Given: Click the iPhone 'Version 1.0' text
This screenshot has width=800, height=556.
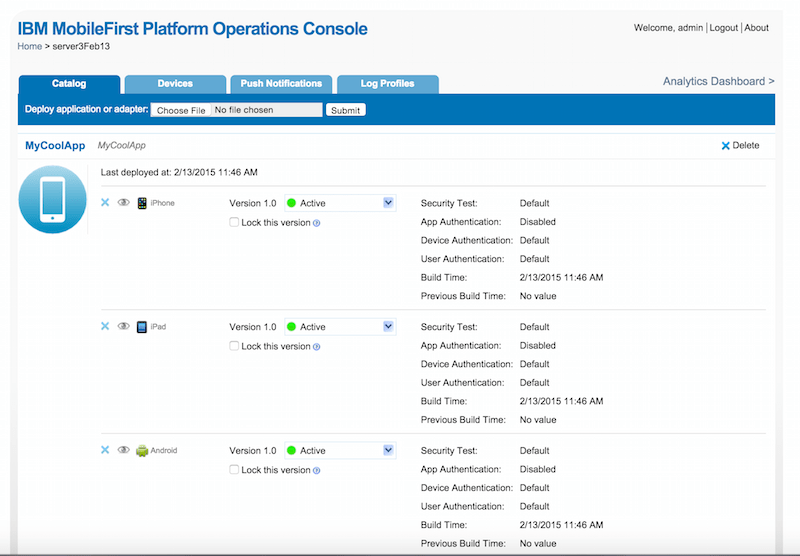Looking at the screenshot, I should pyautogui.click(x=253, y=203).
